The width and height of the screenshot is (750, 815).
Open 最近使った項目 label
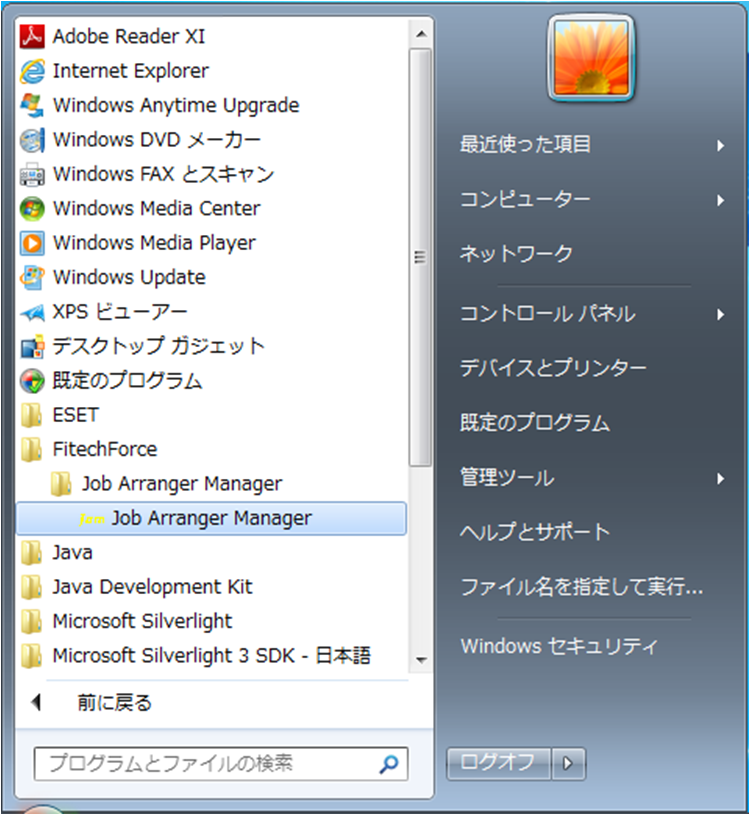coord(525,144)
